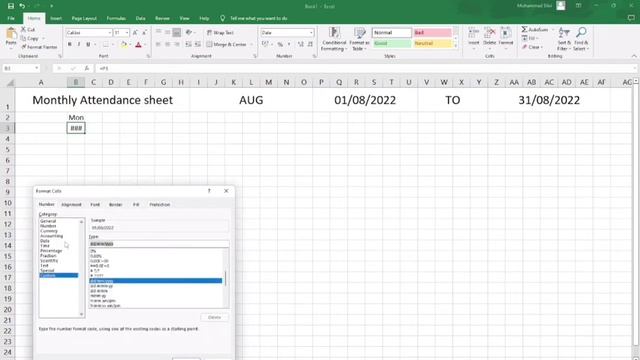640x360 pixels.
Task: Enable Wrap Text
Action: 220,33
